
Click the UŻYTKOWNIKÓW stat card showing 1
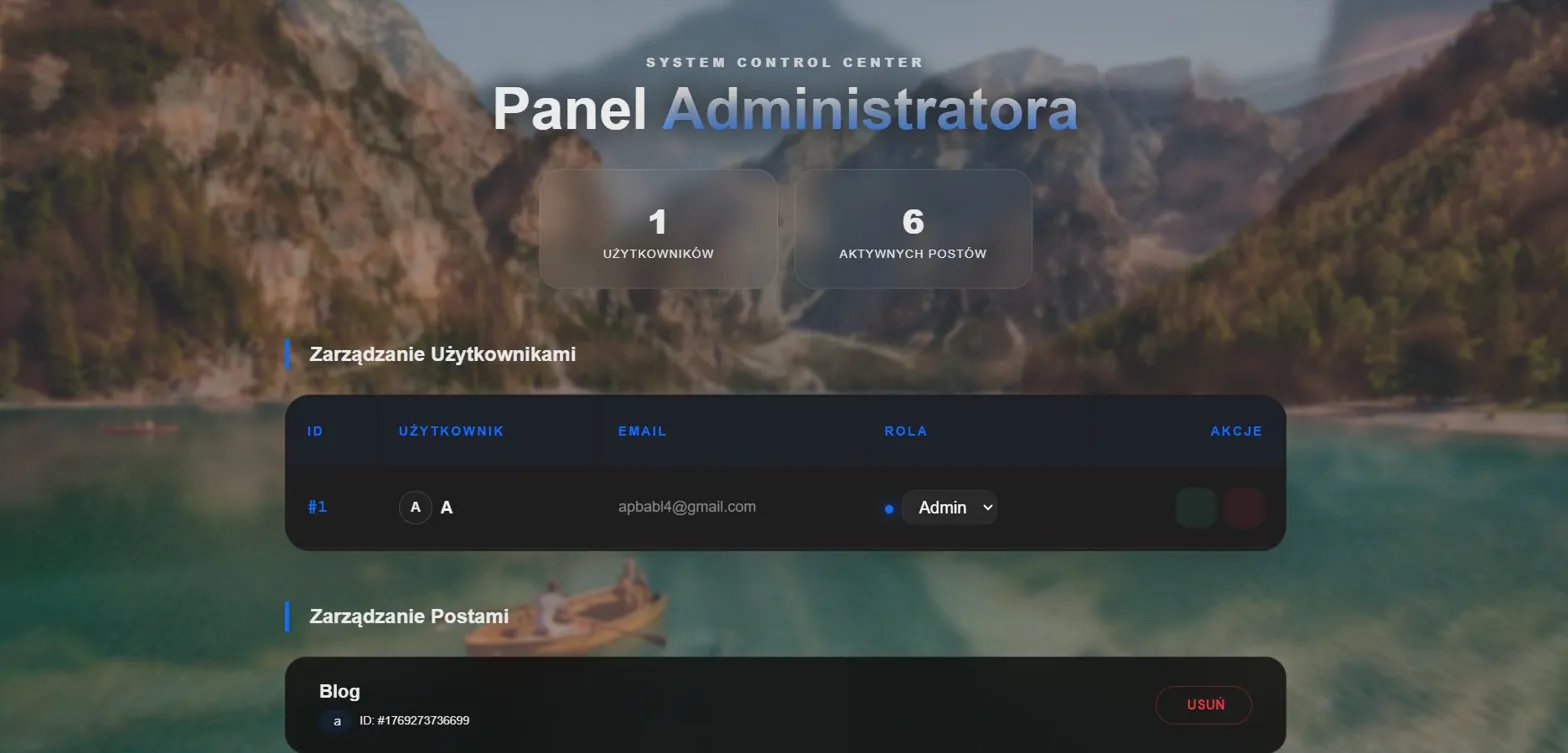click(x=658, y=229)
